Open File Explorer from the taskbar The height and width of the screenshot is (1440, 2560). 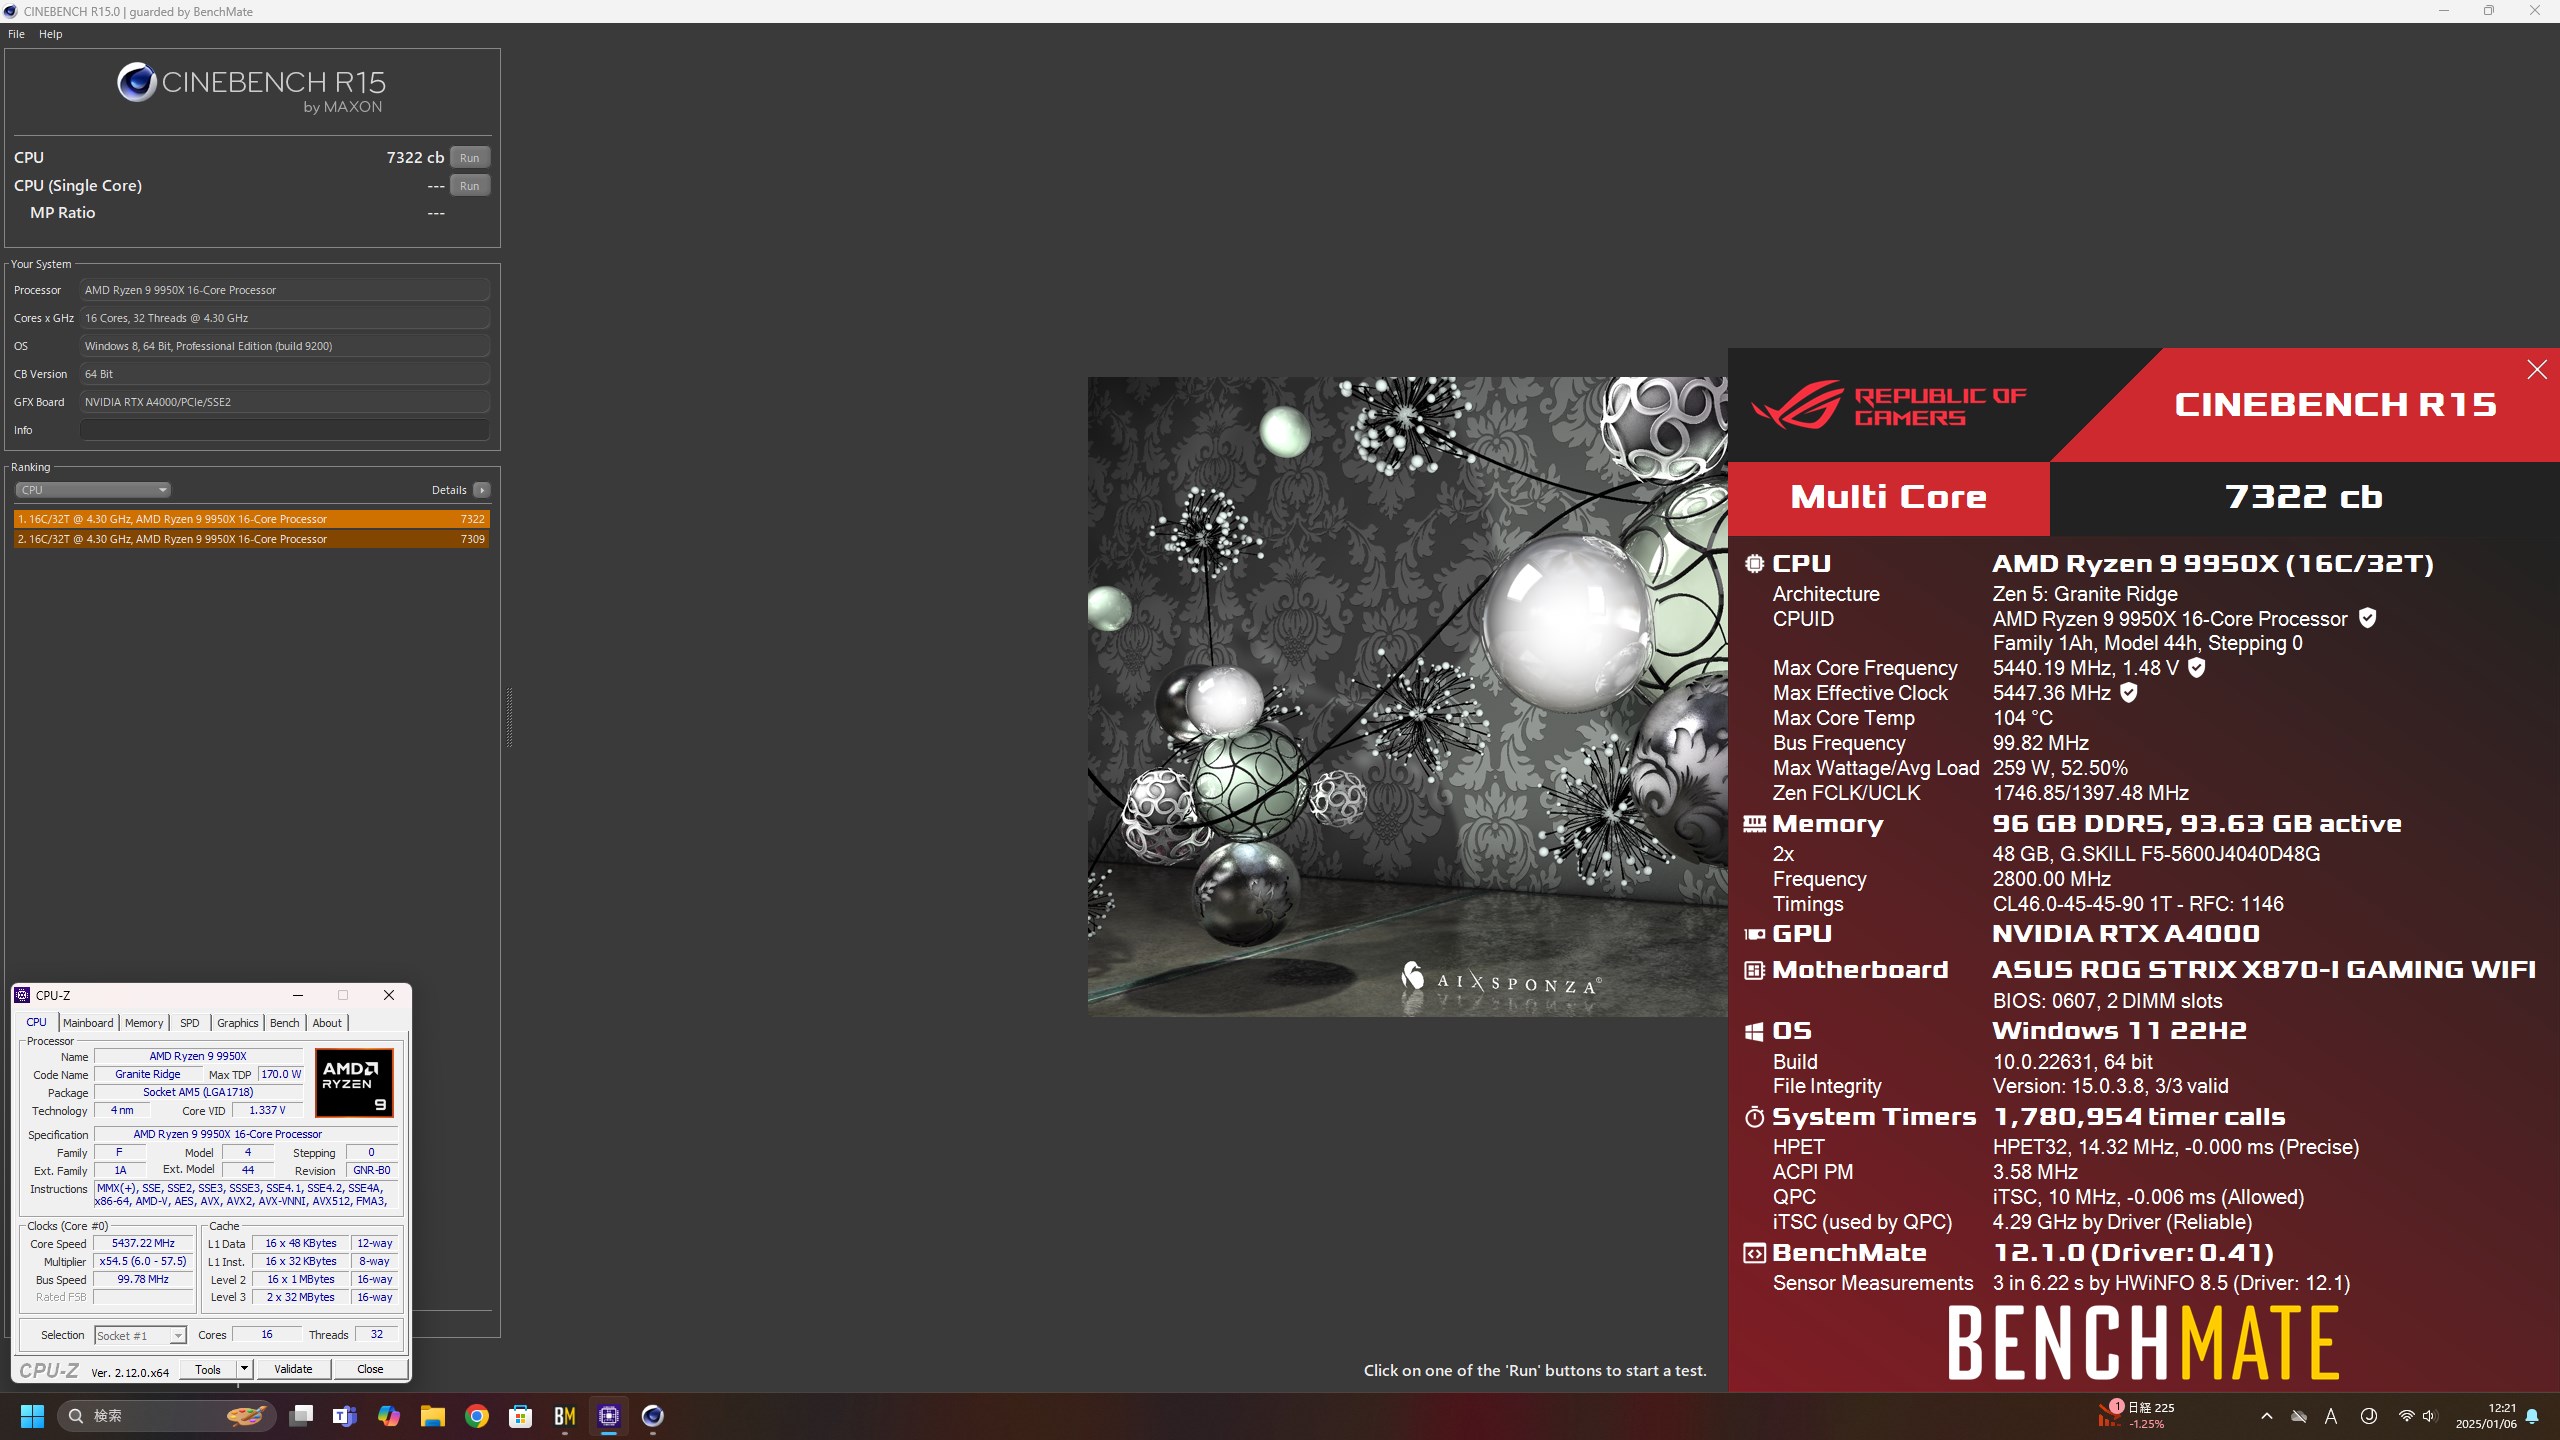(432, 1416)
